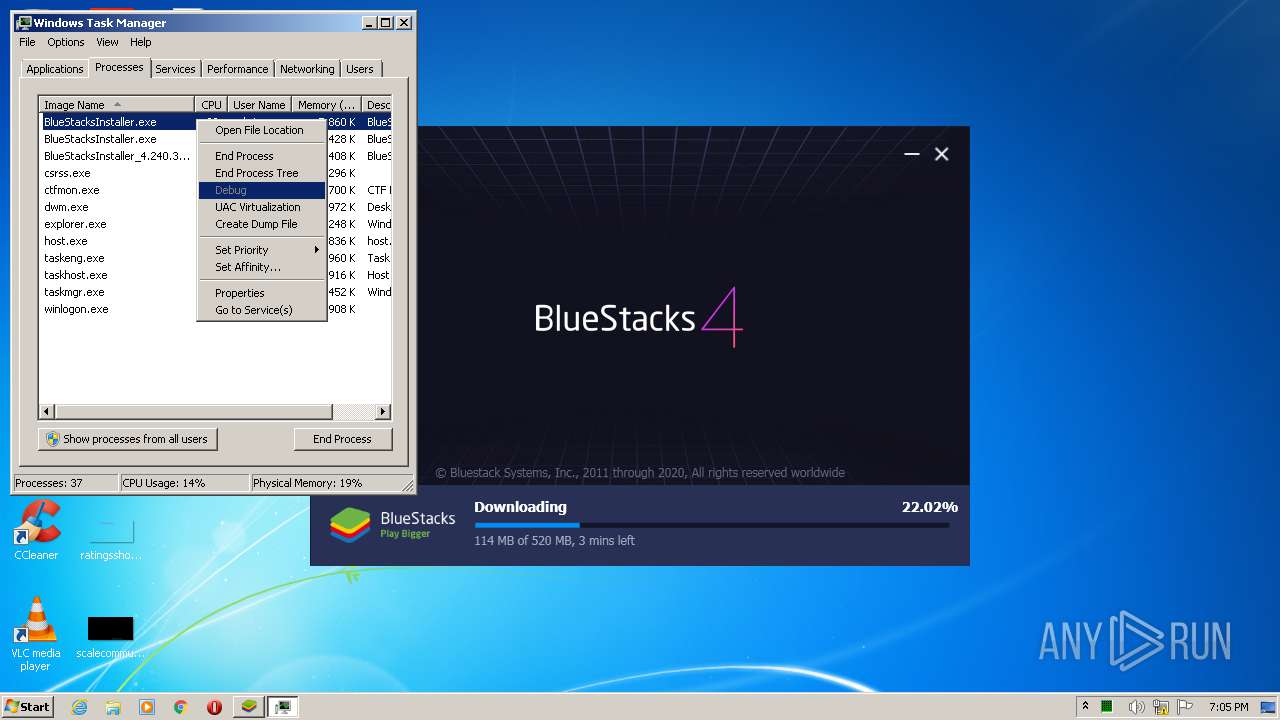Click the green CPU meter tray icon
The width and height of the screenshot is (1280, 720).
click(1107, 707)
